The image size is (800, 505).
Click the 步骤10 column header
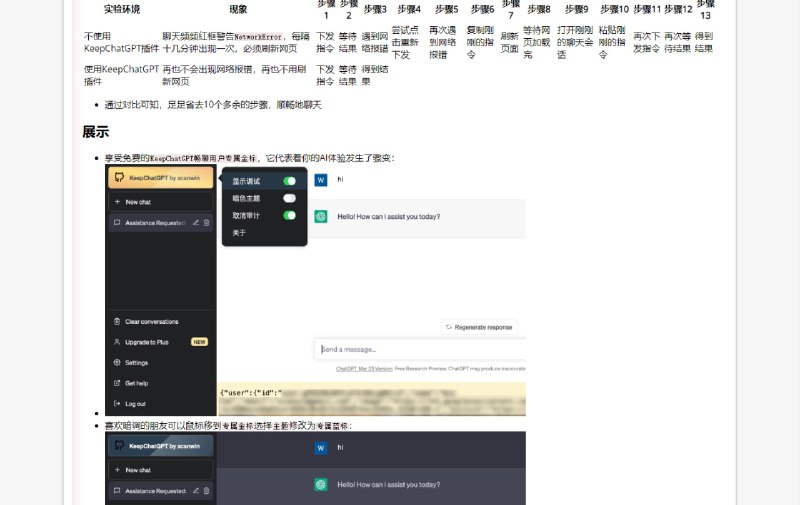(614, 9)
